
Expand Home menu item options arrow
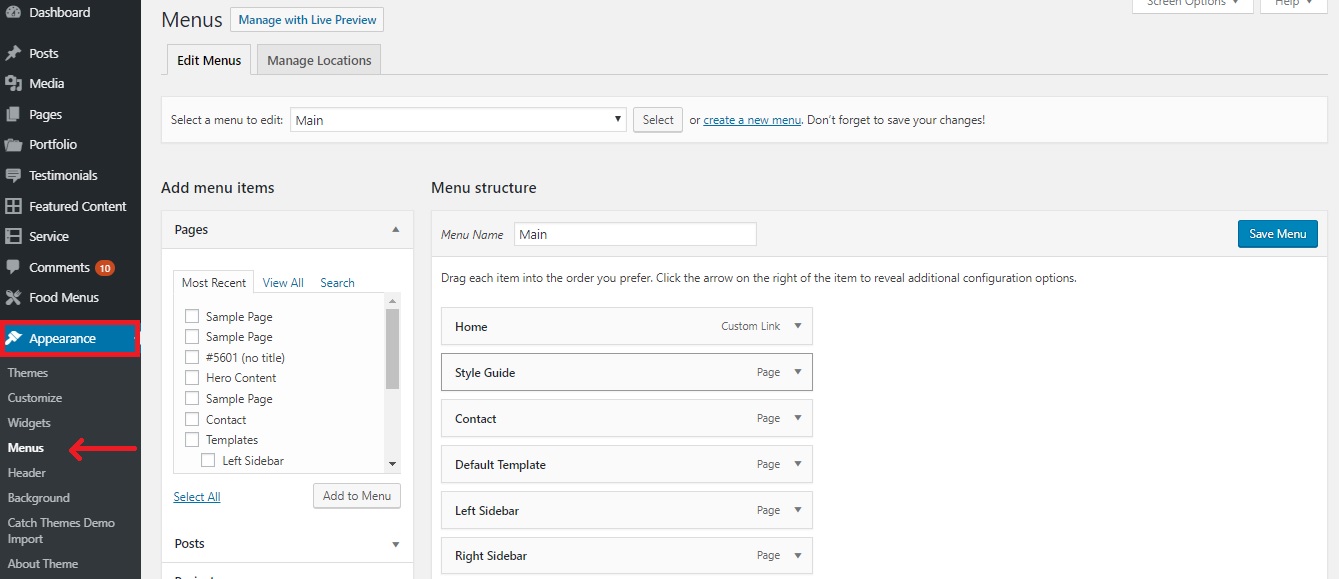click(798, 326)
